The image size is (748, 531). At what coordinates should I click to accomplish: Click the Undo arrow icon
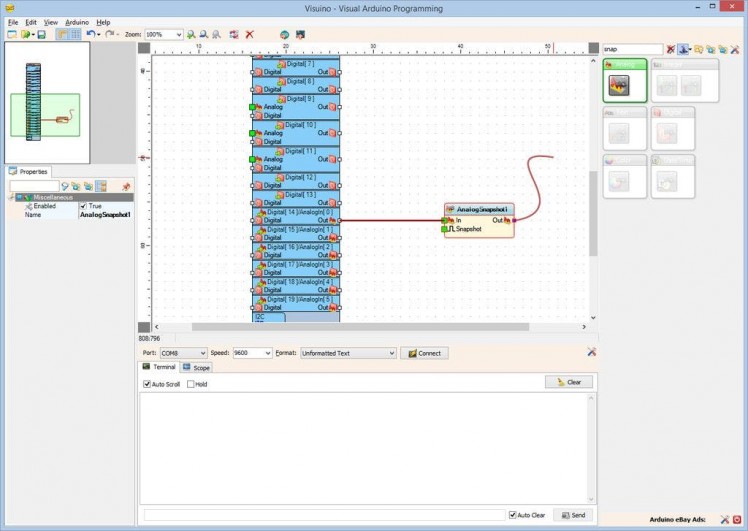[x=90, y=34]
